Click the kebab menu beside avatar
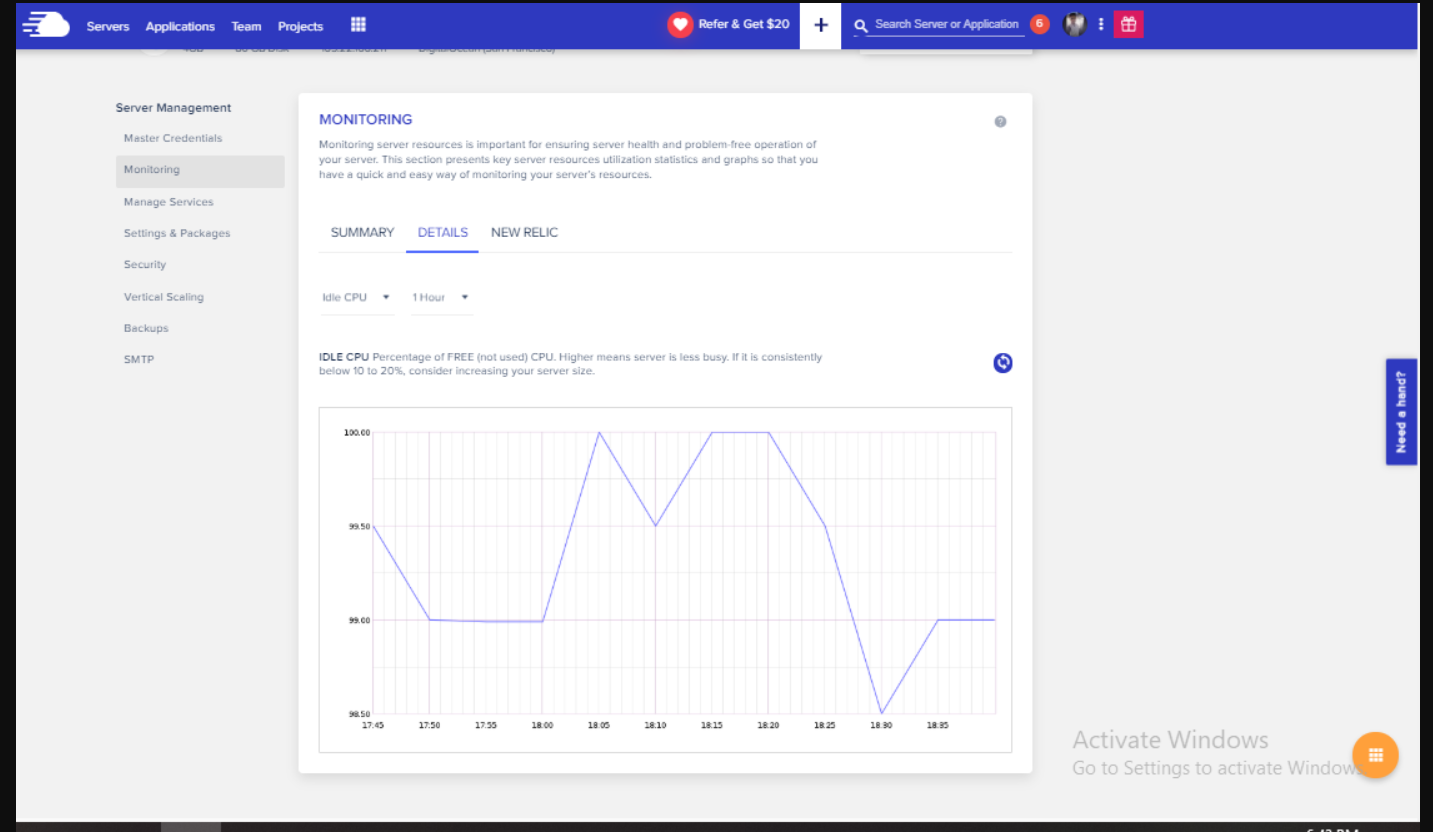The image size is (1433, 832). pos(1101,24)
